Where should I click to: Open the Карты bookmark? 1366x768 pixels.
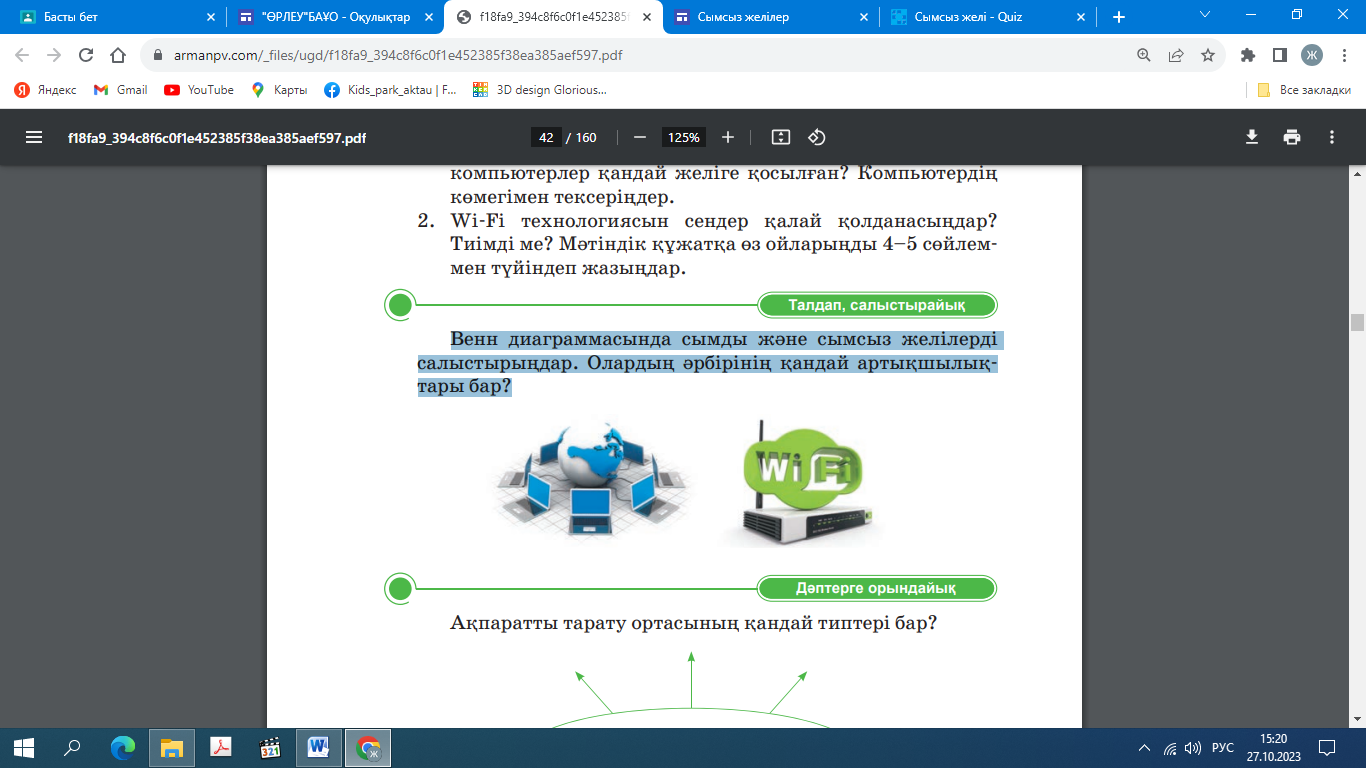click(x=279, y=90)
